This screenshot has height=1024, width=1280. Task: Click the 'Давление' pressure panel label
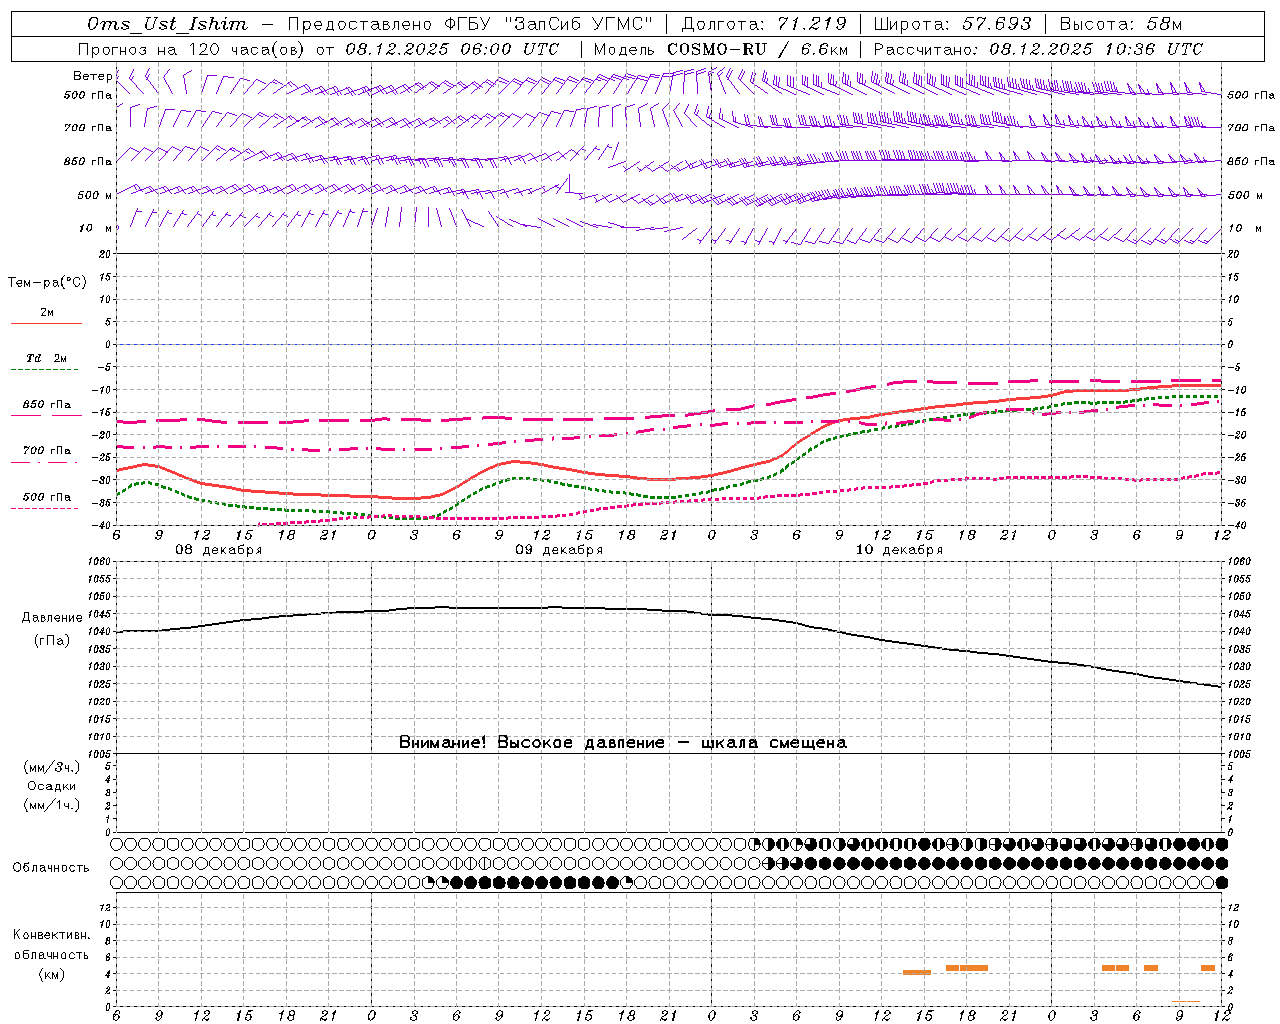(x=52, y=618)
